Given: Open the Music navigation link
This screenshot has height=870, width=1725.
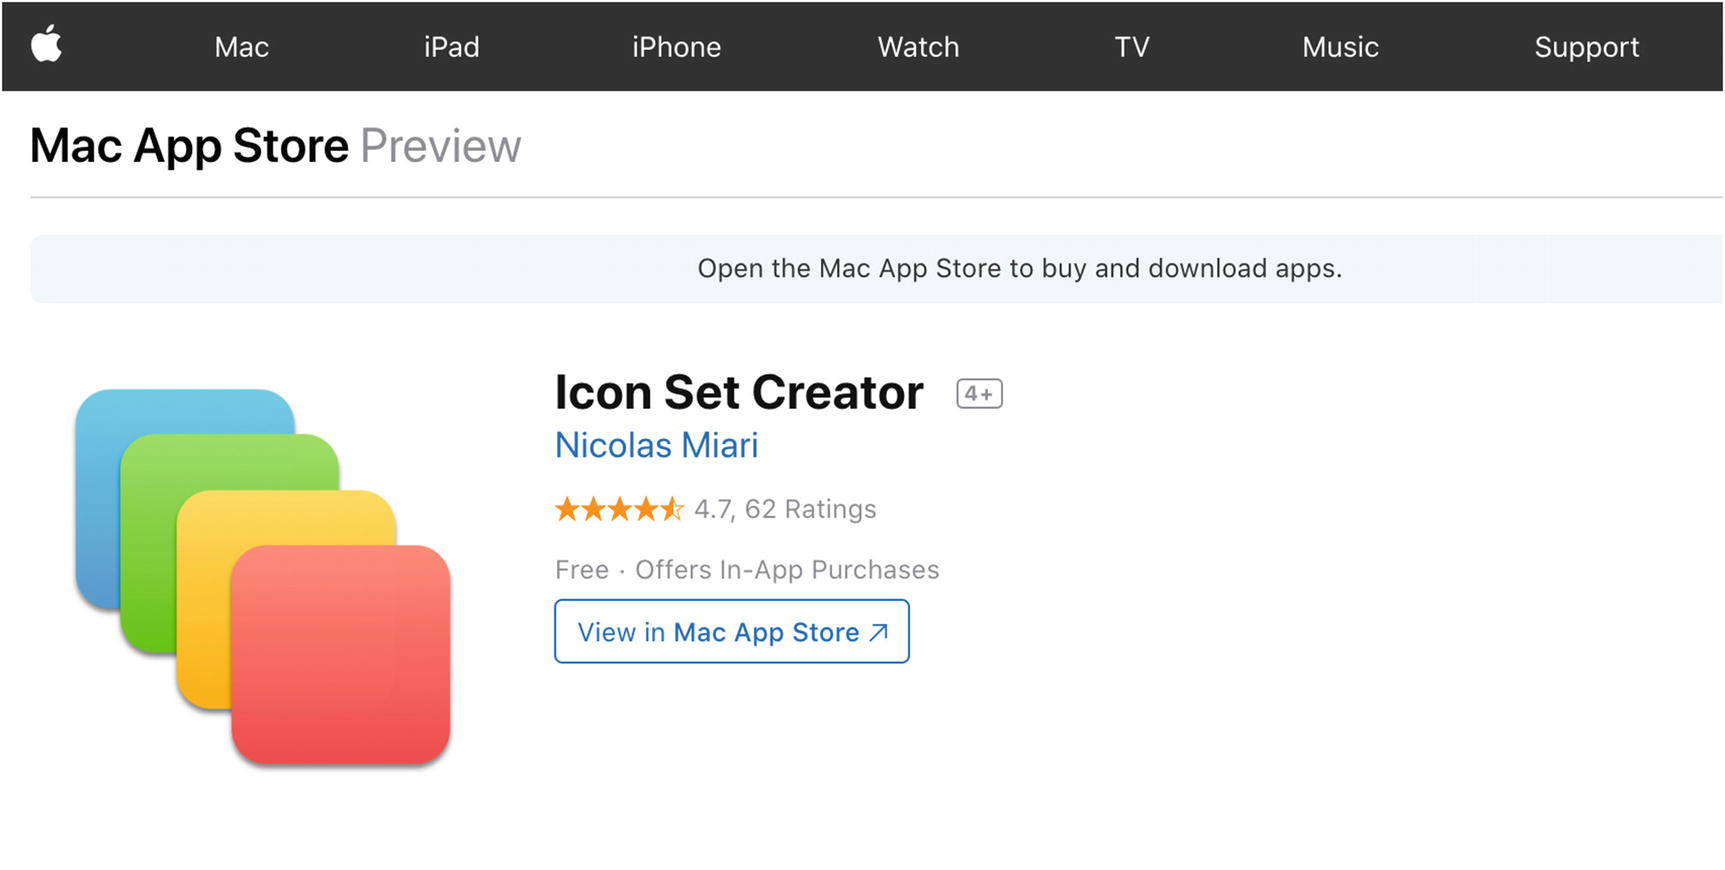Looking at the screenshot, I should [x=1340, y=47].
